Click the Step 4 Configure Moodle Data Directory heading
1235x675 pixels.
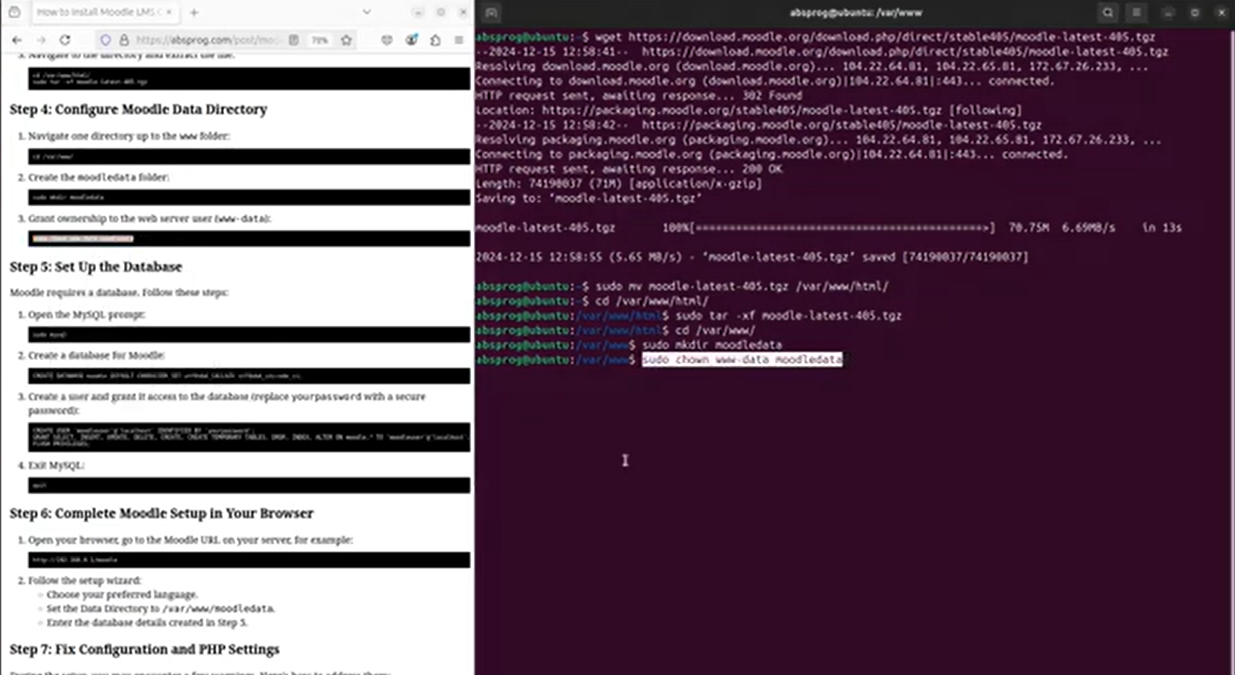[138, 109]
